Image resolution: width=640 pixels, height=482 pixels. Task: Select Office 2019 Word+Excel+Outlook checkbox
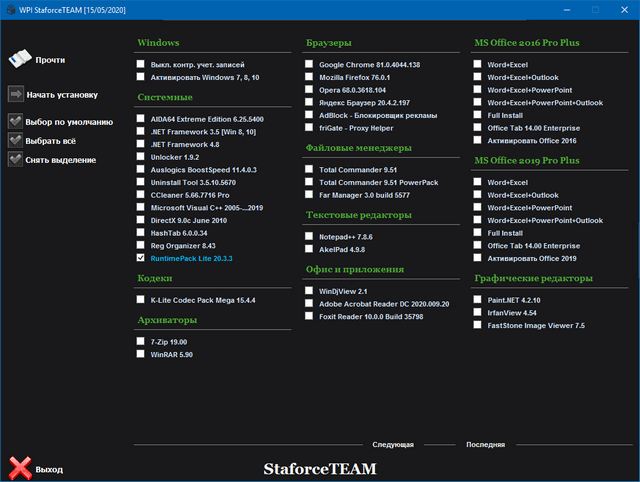477,194
